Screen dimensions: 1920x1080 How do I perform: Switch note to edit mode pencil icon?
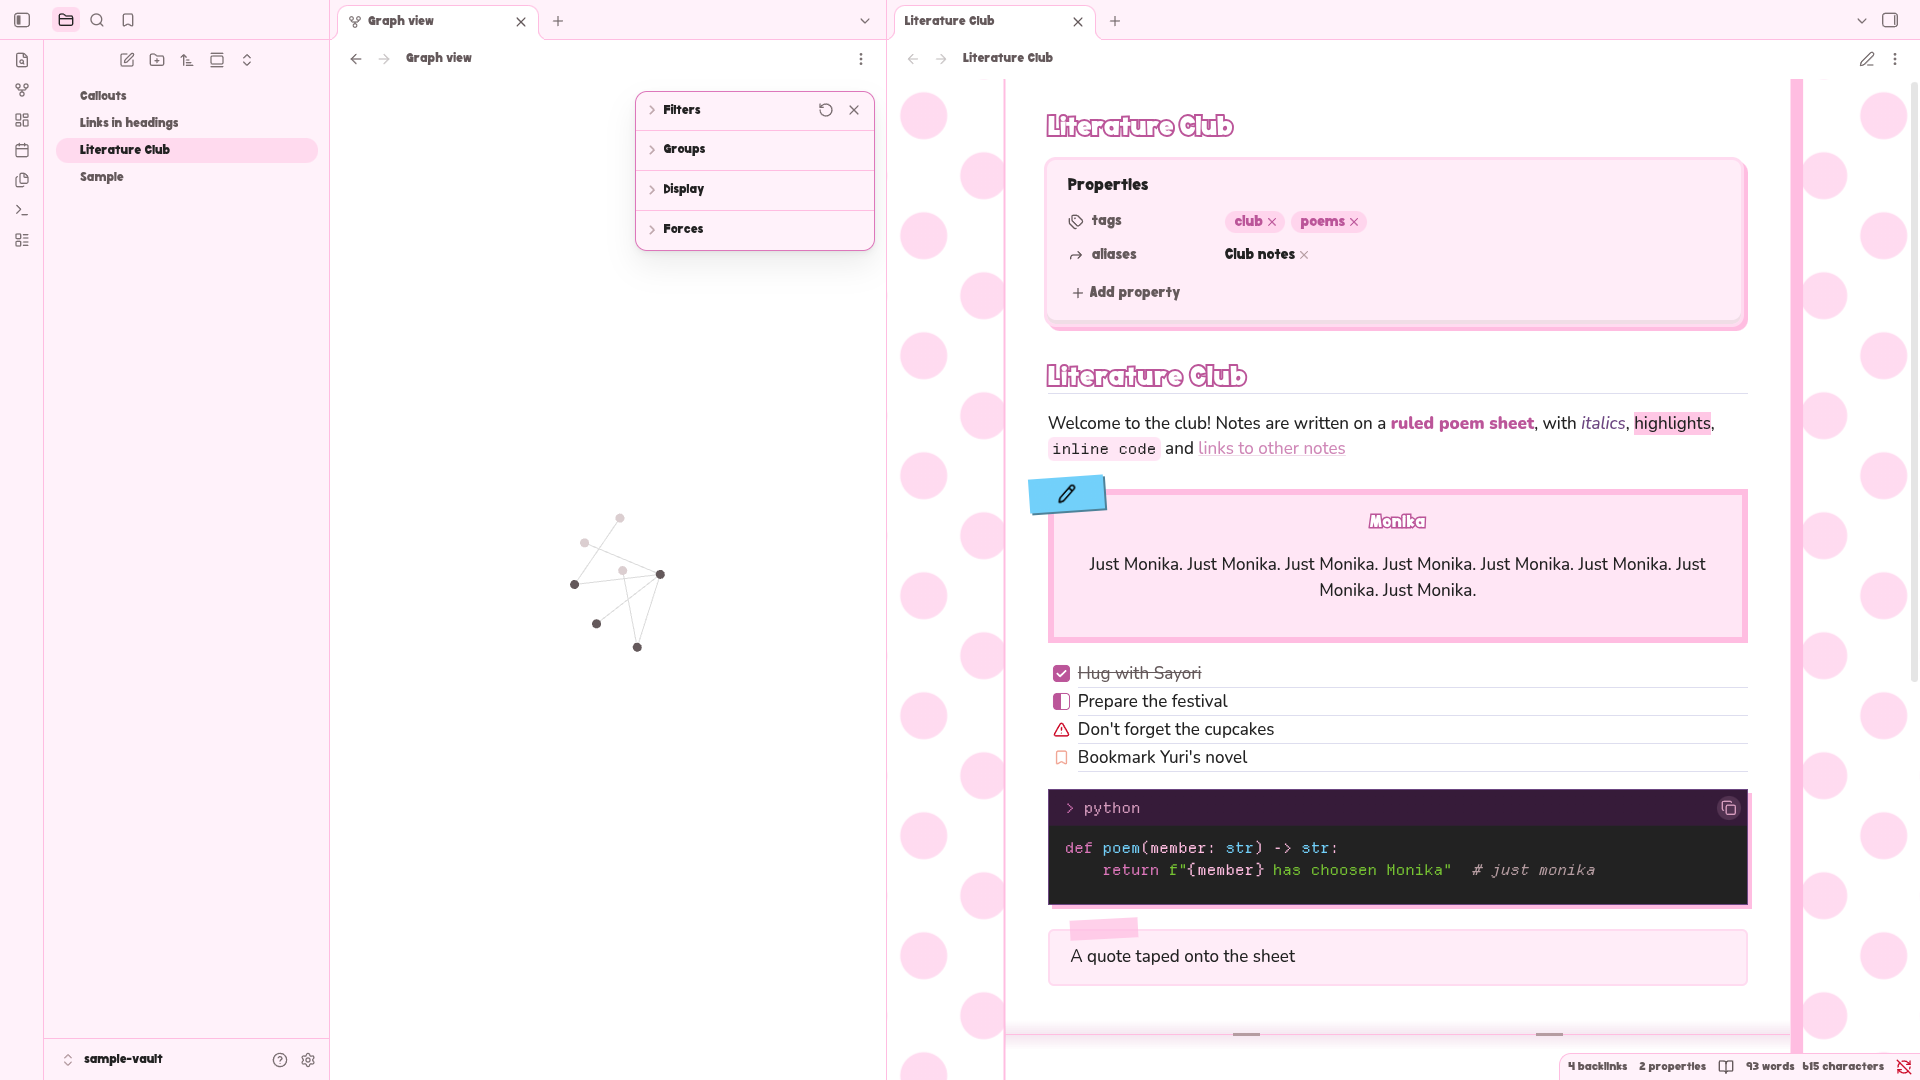(x=1867, y=59)
